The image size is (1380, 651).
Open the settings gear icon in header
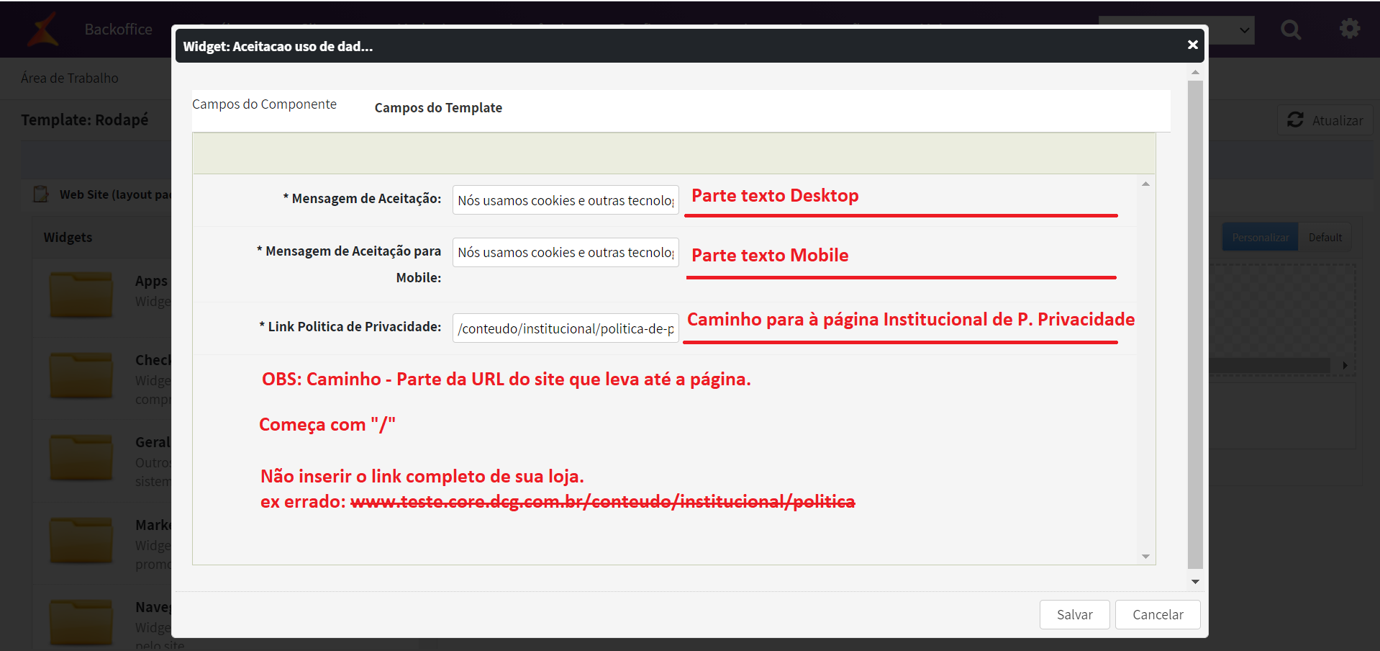click(x=1349, y=28)
